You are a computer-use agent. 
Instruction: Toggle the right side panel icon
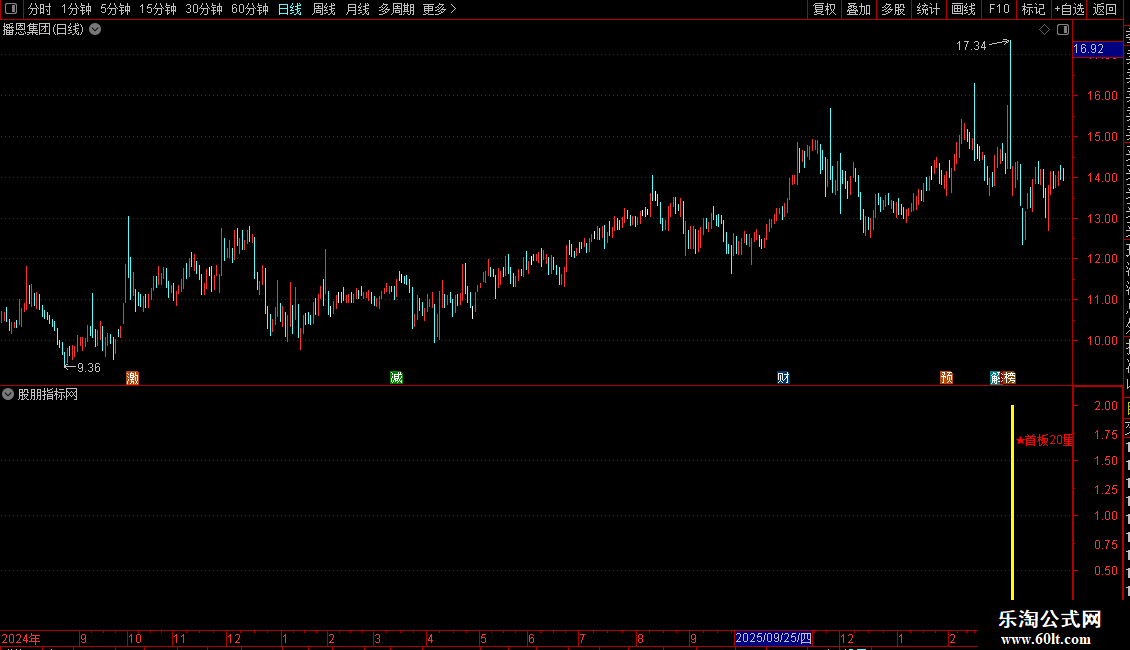(1063, 30)
